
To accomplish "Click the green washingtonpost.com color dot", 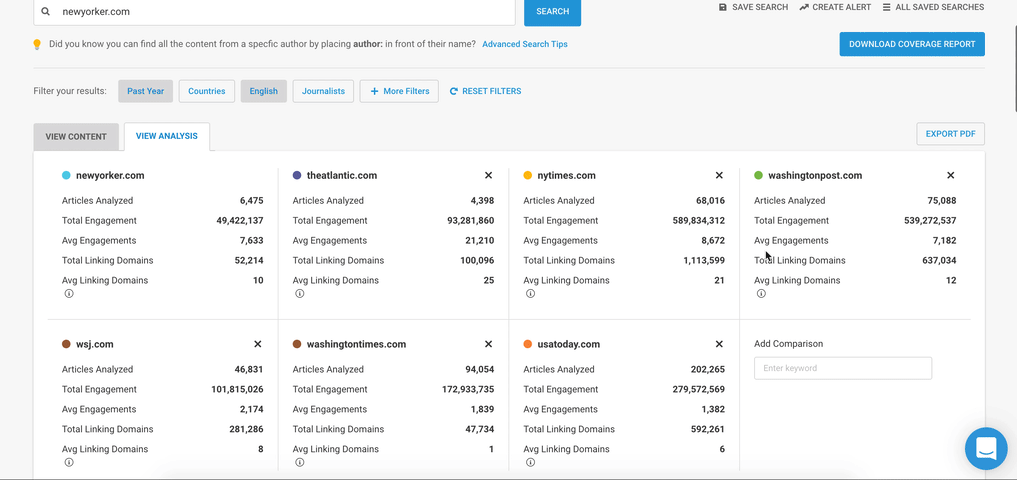I will pos(759,176).
